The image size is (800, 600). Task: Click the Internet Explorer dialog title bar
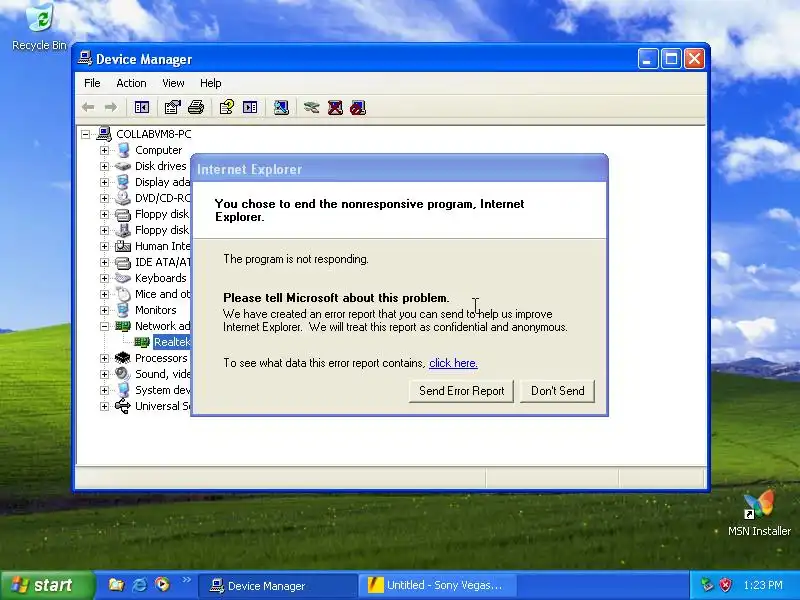point(399,169)
